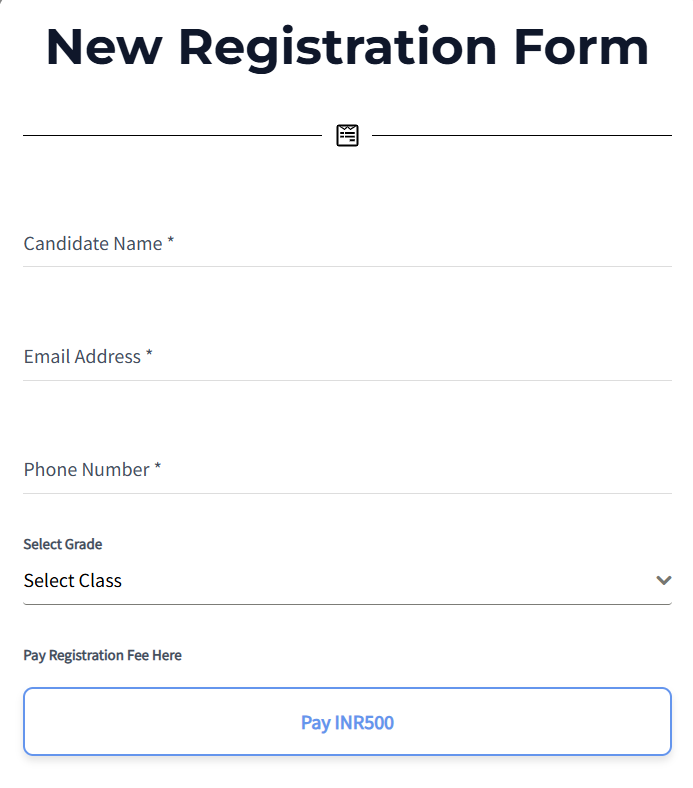Click the asterisk after Candidate Name
The width and height of the screenshot is (693, 788).
click(x=171, y=243)
